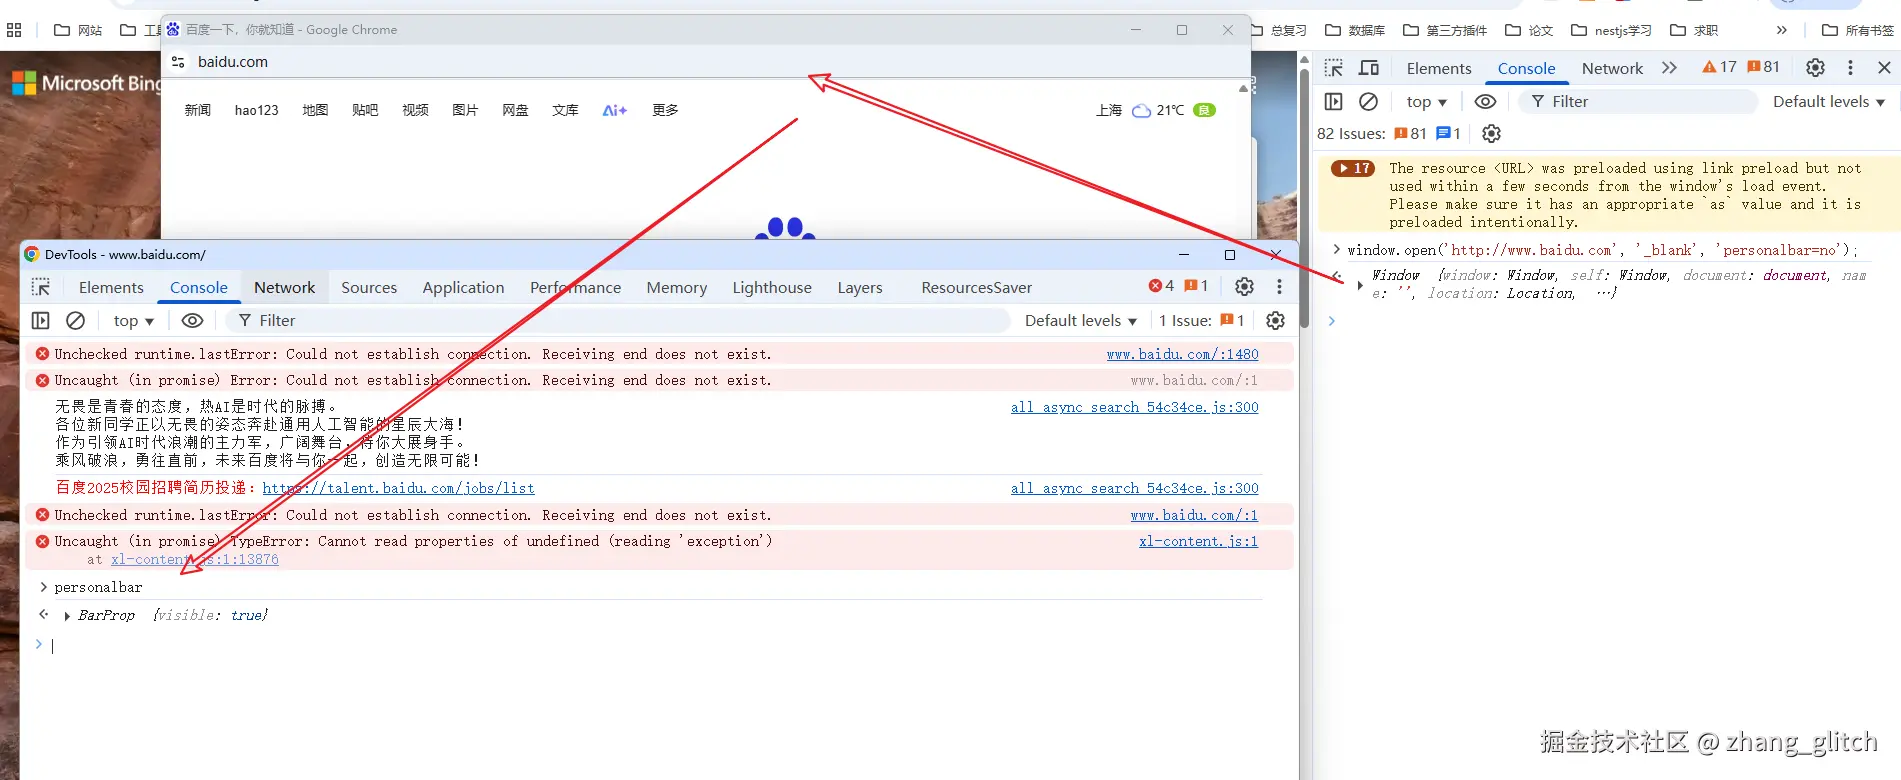Open xl-content.js:1:13876 stack link

coord(195,560)
